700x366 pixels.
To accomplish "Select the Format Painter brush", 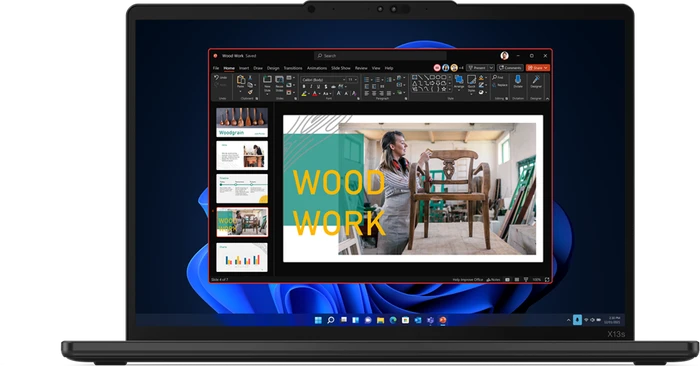I will [x=250, y=92].
